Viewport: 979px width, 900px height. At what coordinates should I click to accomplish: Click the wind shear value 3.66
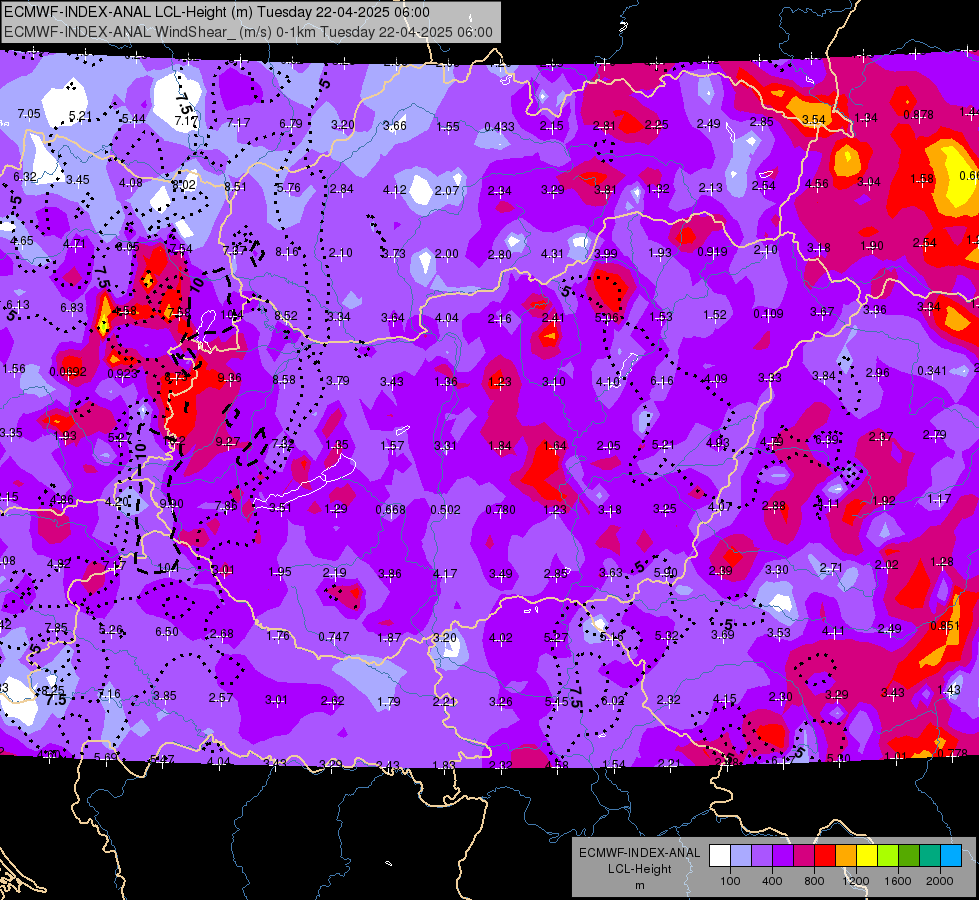[395, 126]
